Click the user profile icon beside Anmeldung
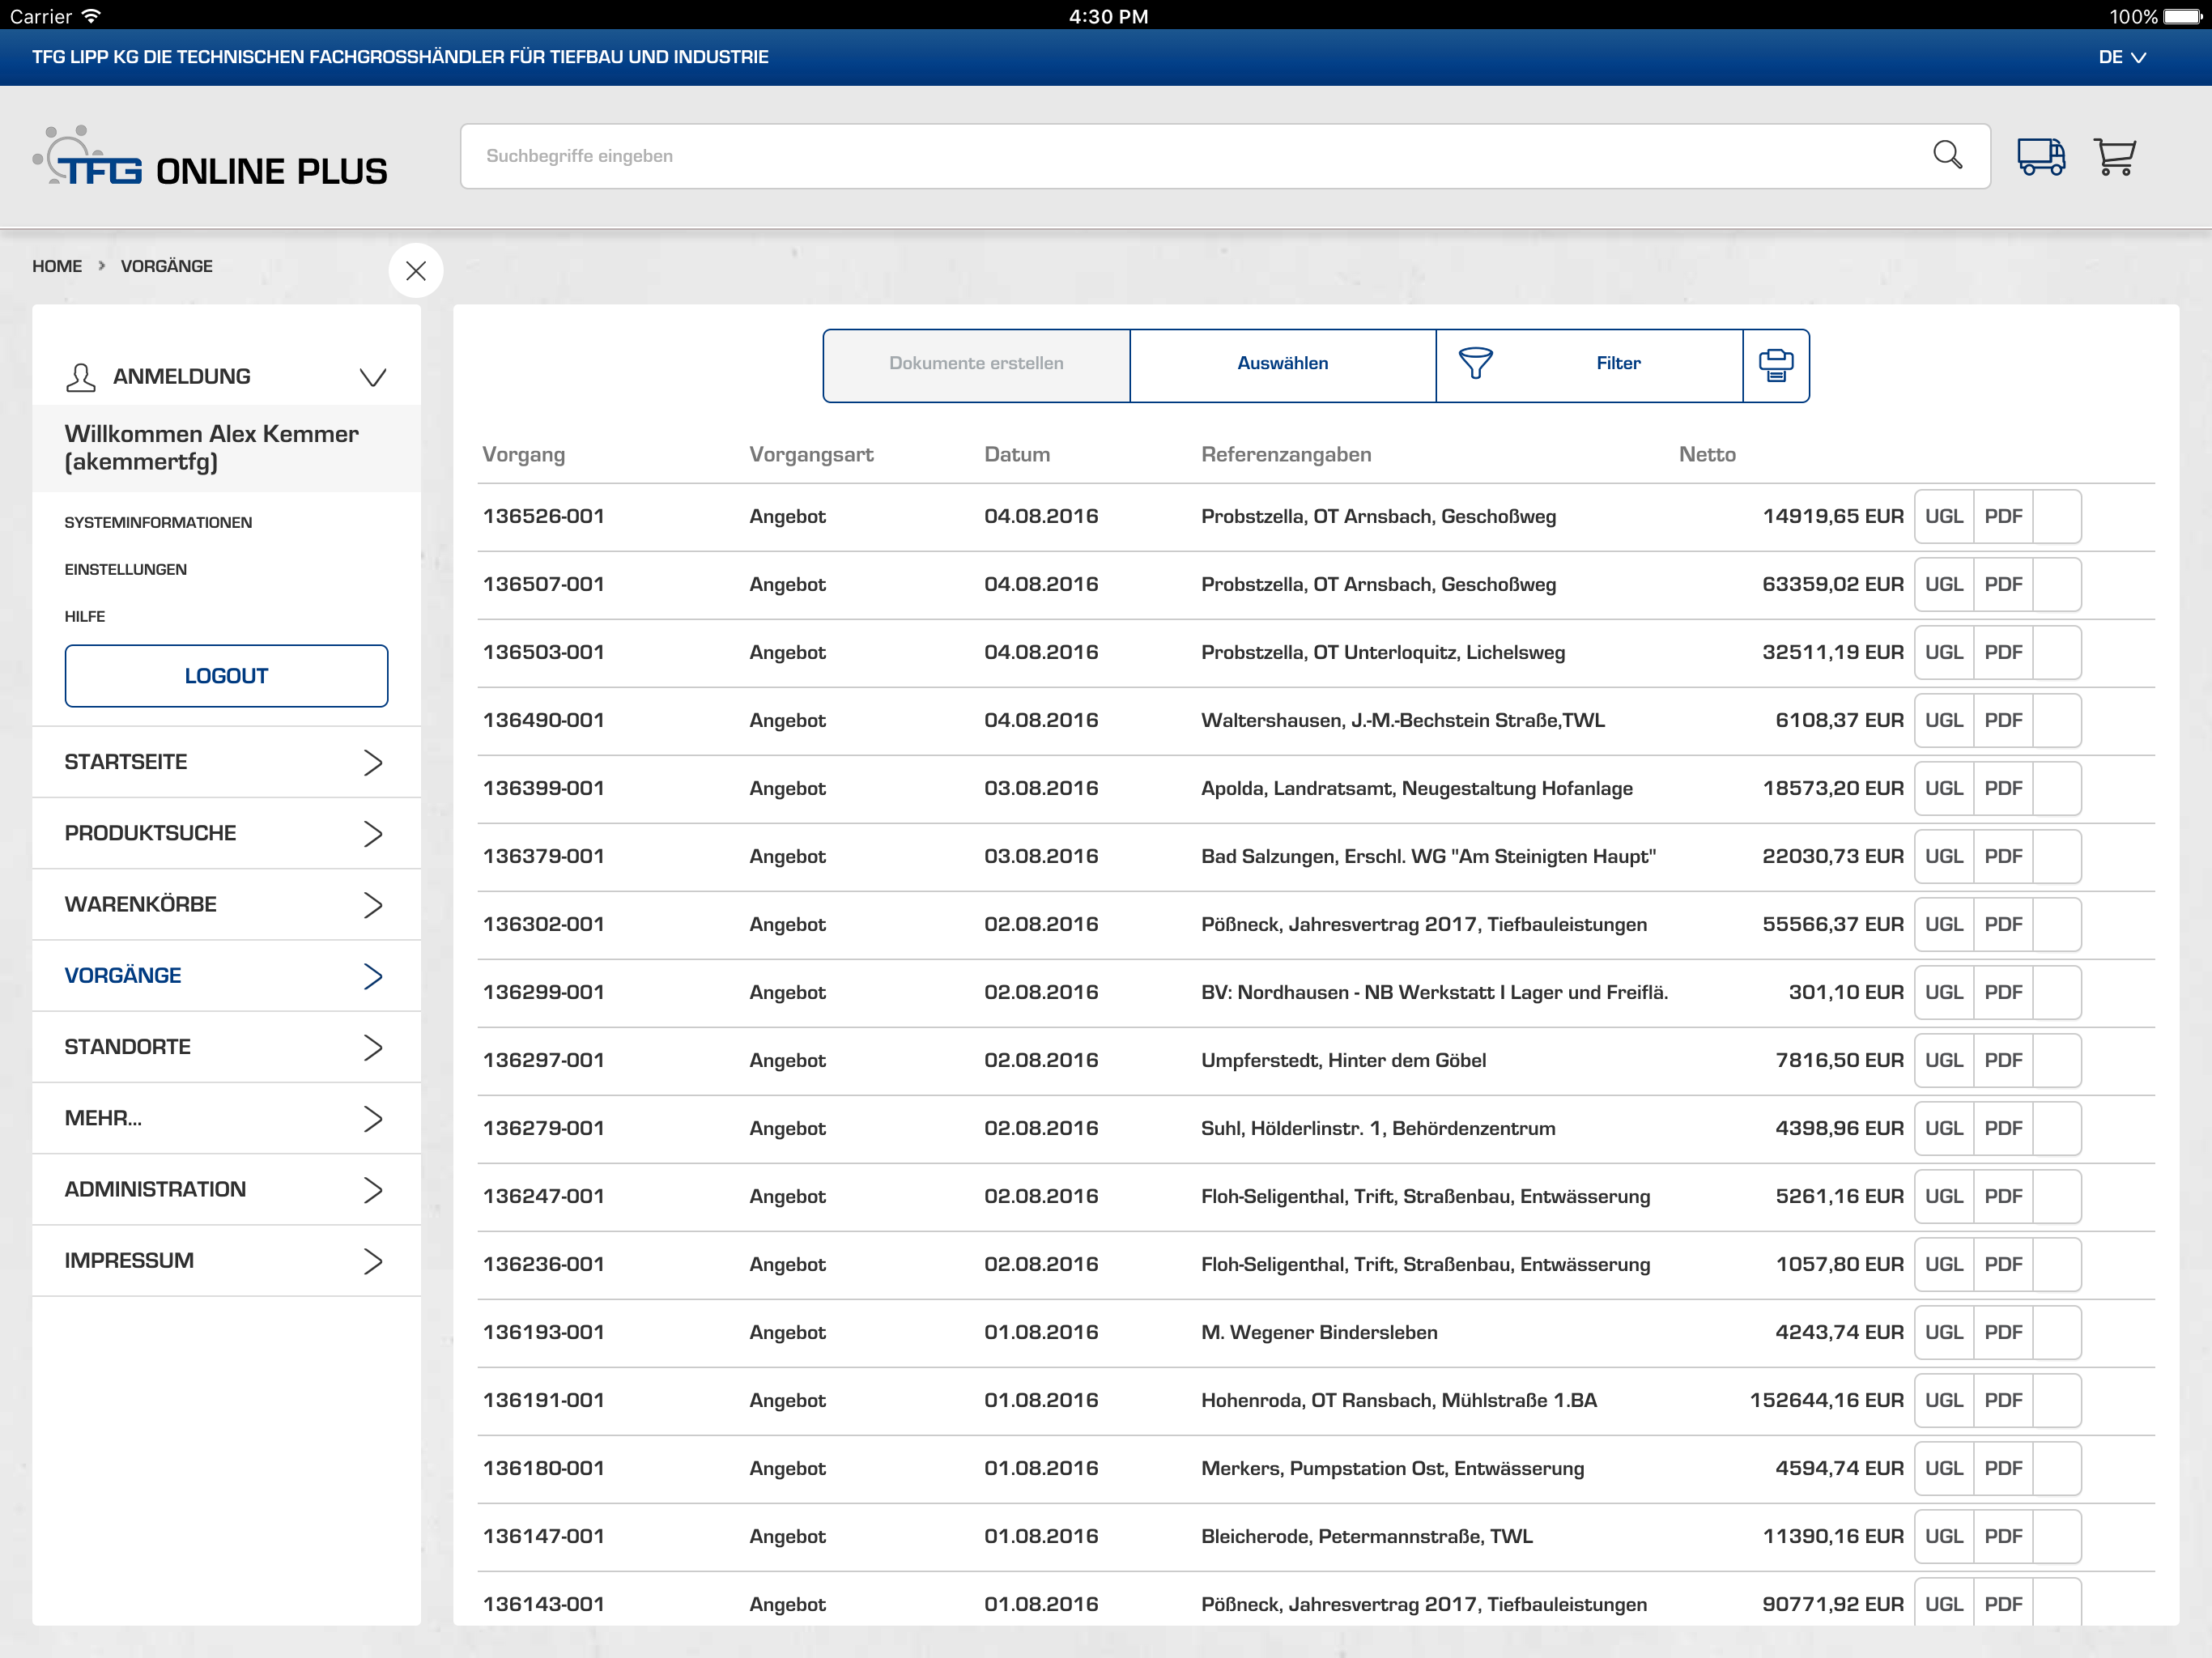Image resolution: width=2212 pixels, height=1658 pixels. pos(80,377)
